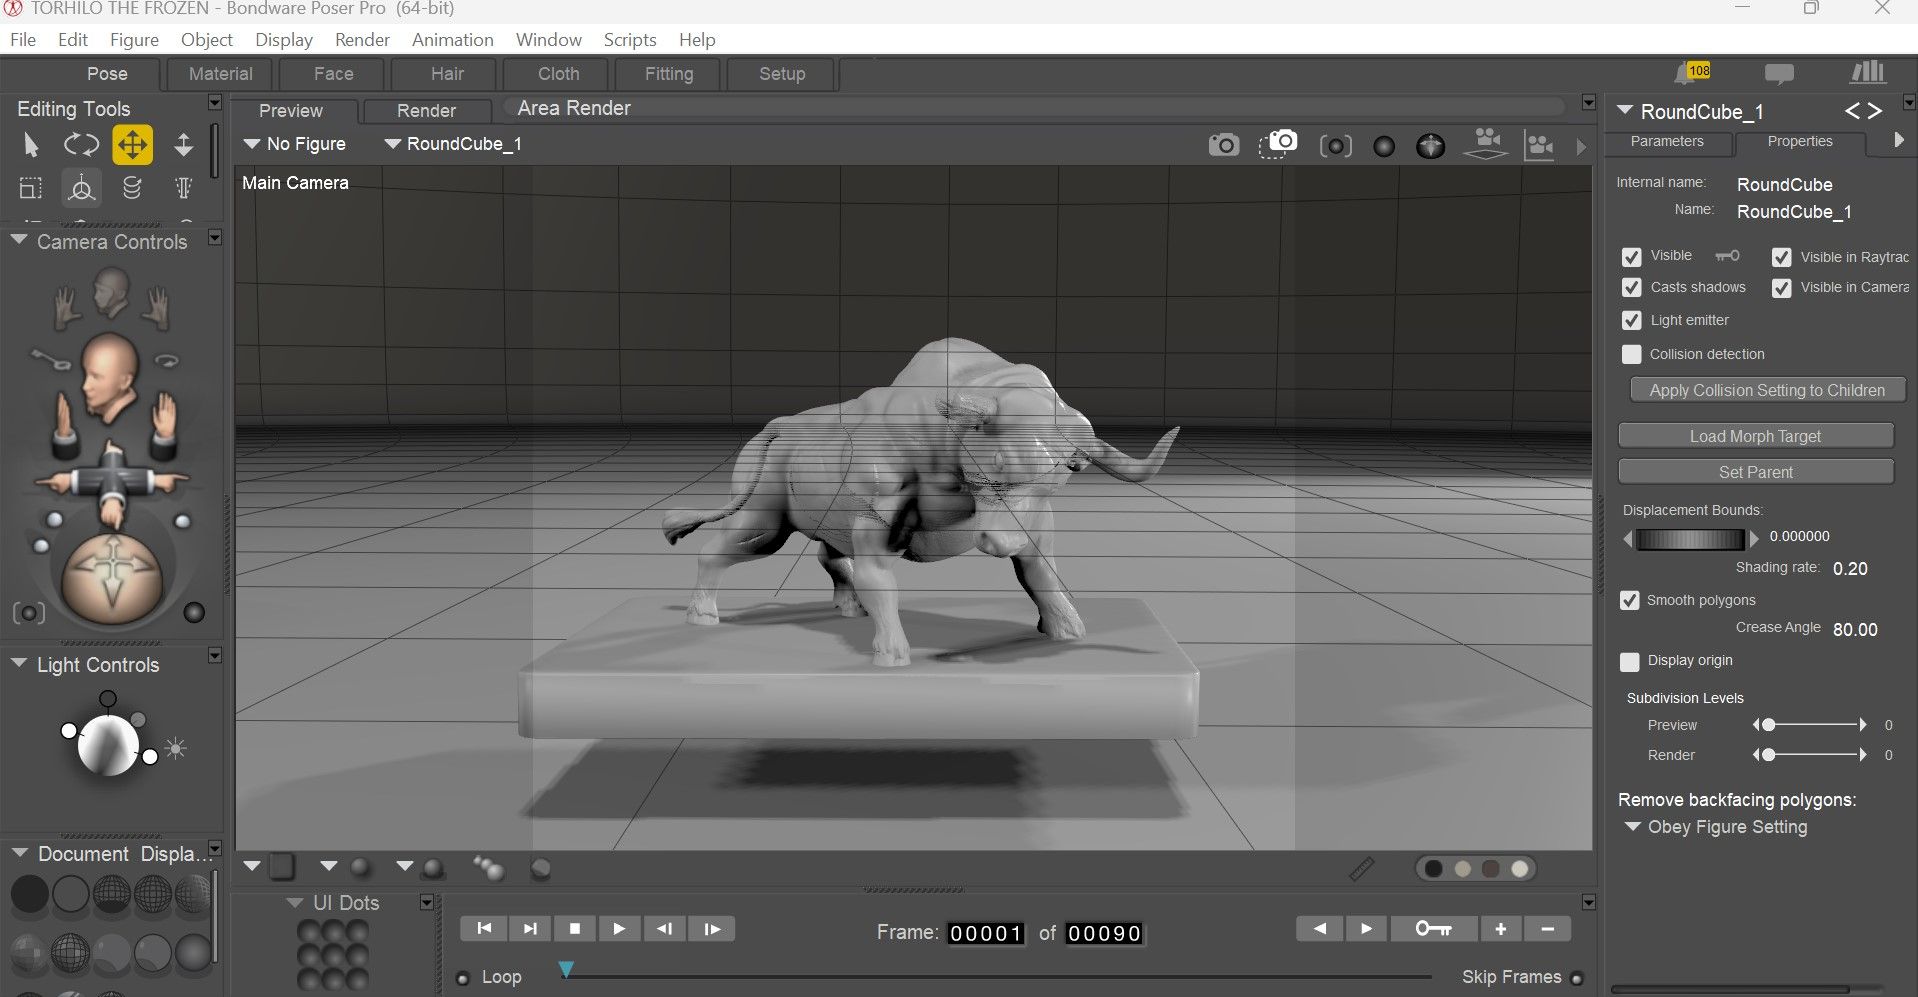Select the Direct Manipulation tool
The image size is (1918, 997).
81,187
